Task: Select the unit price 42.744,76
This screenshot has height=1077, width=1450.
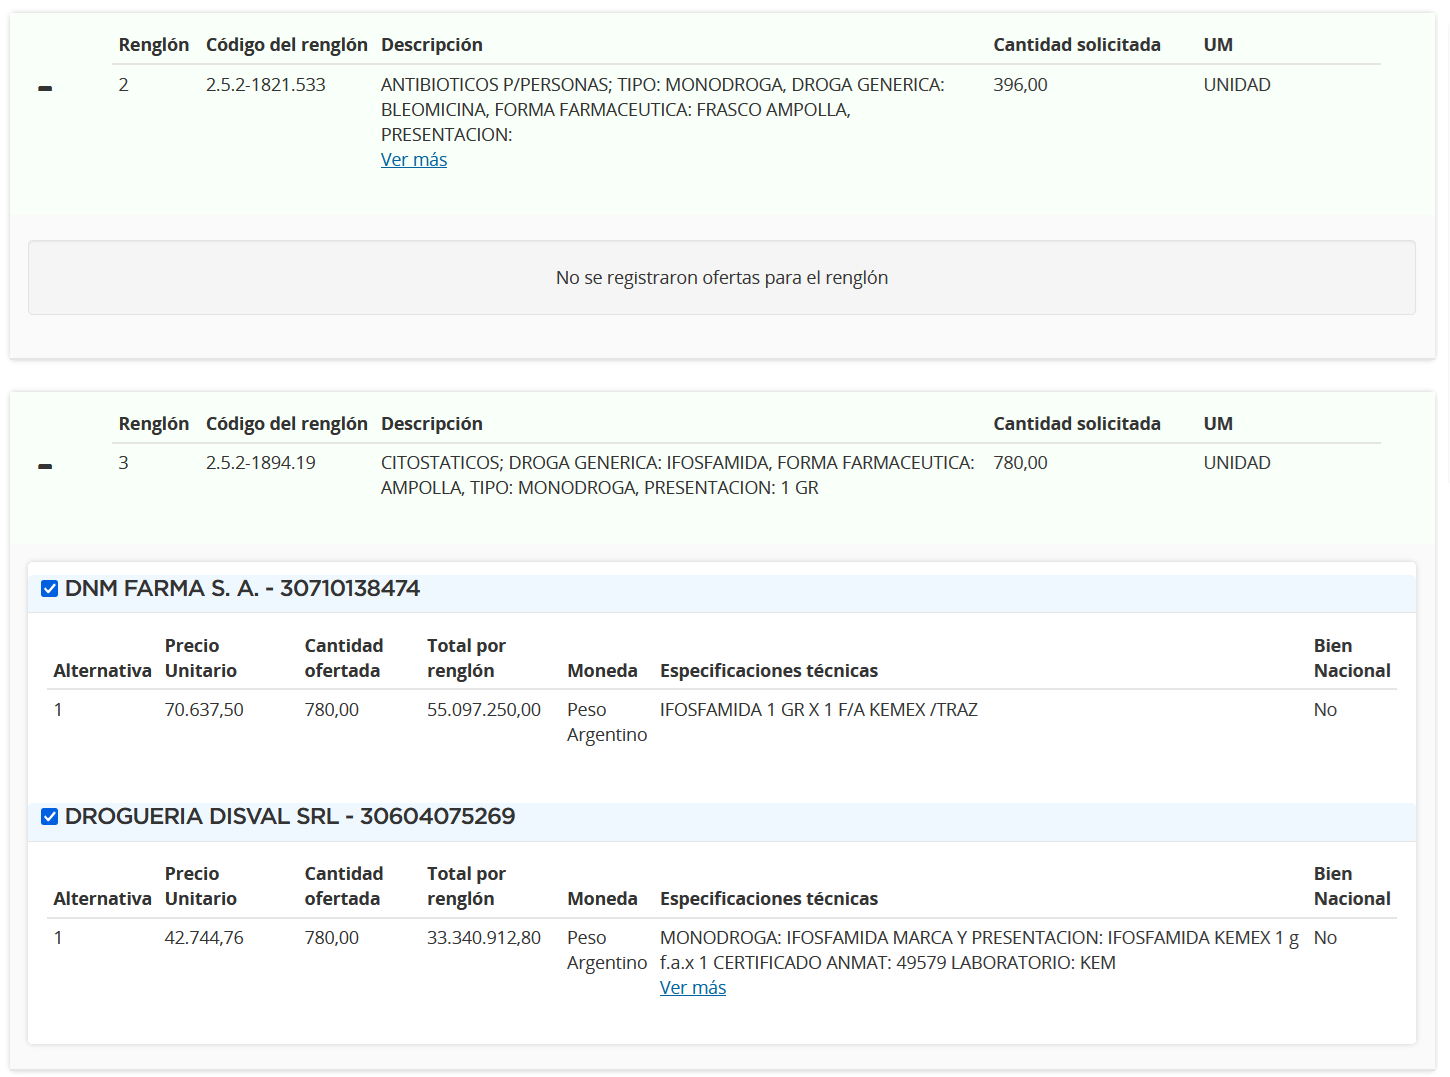Action: 204,938
